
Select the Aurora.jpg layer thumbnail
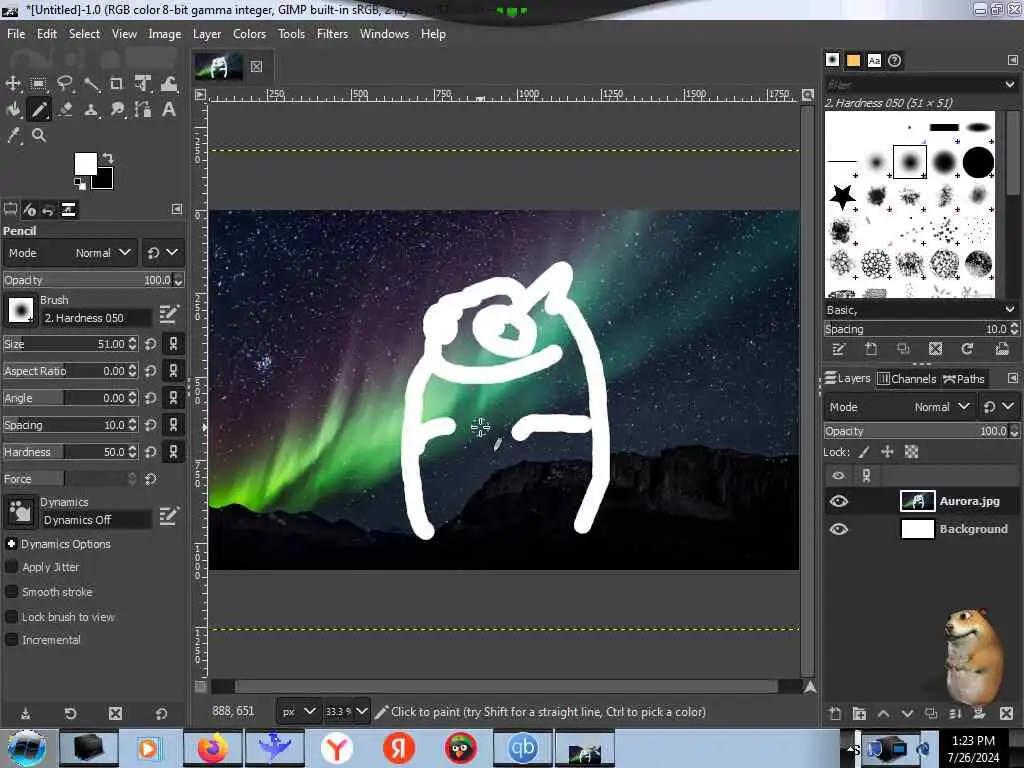point(918,502)
